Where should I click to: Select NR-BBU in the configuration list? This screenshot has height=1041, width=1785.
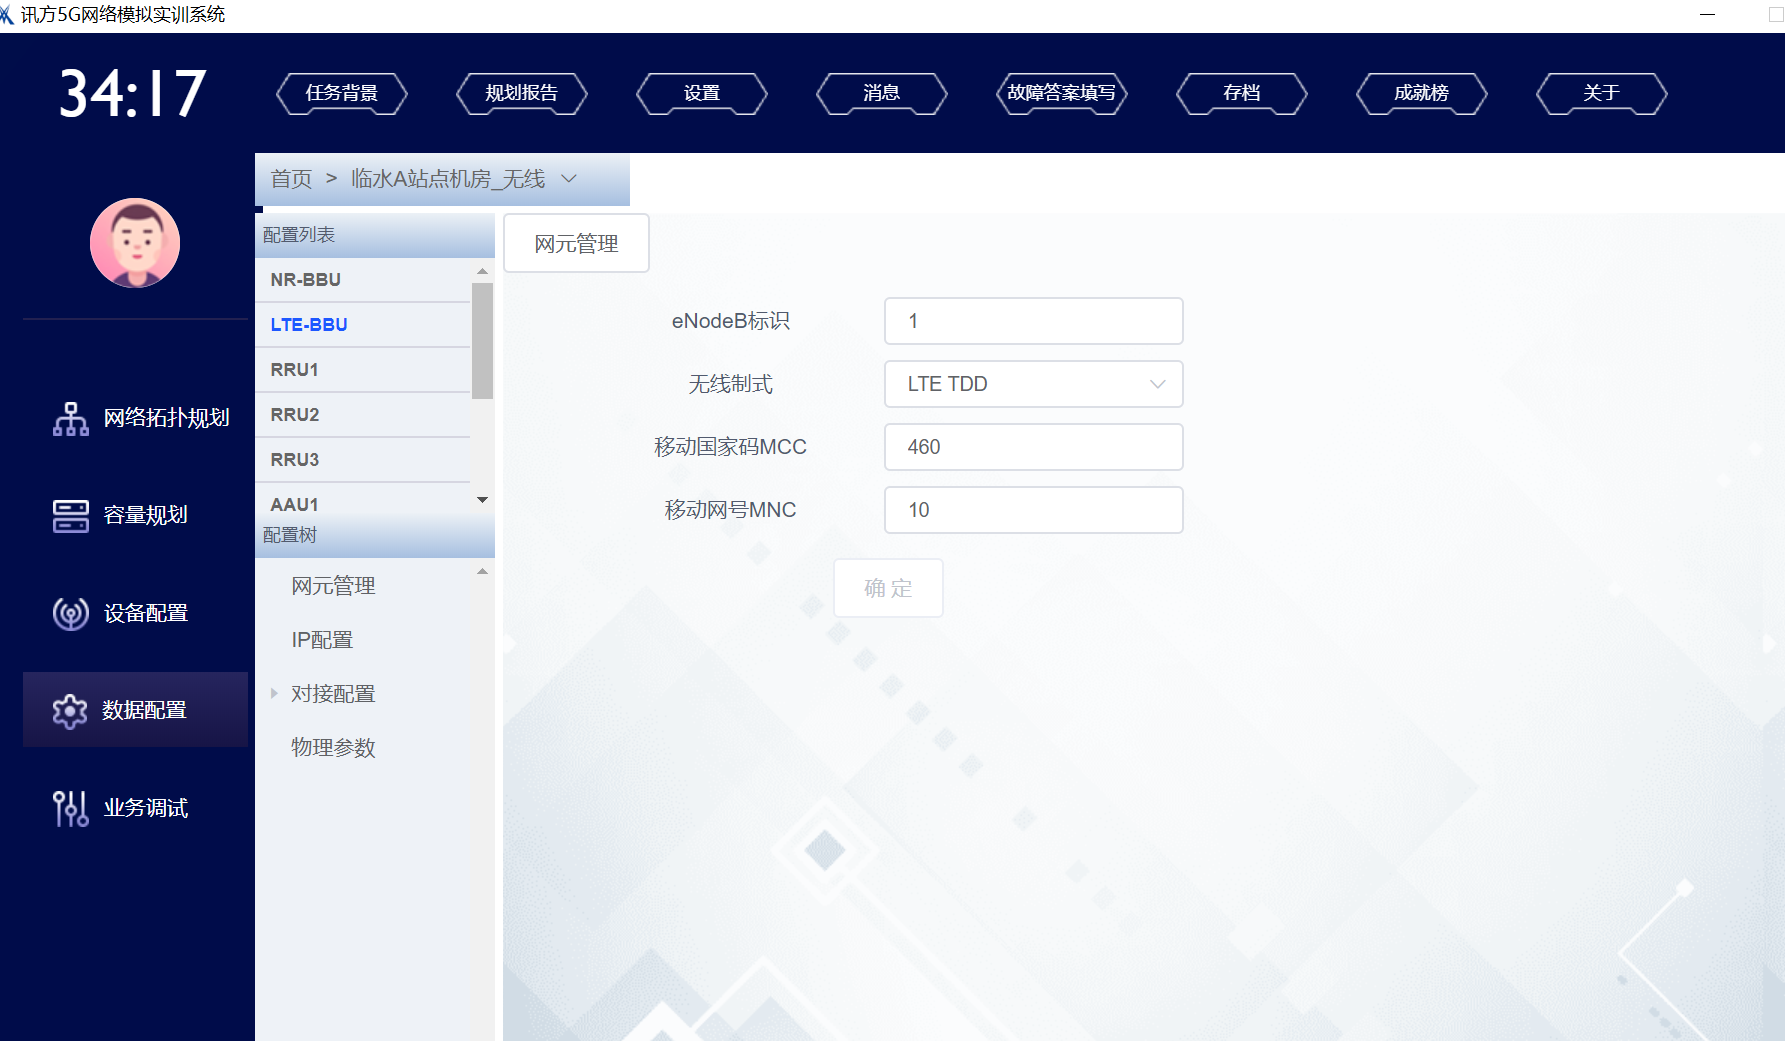(306, 280)
